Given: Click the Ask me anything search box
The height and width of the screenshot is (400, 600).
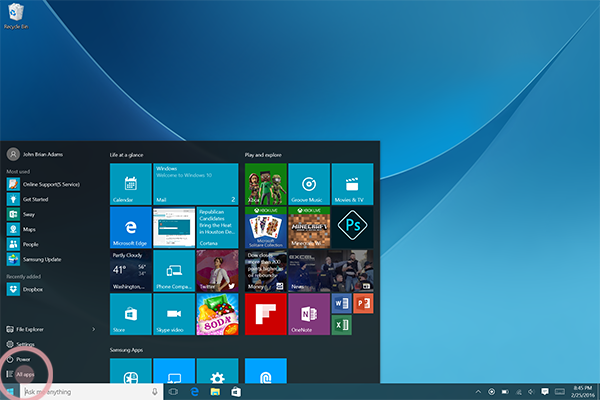Looking at the screenshot, I should [x=92, y=392].
